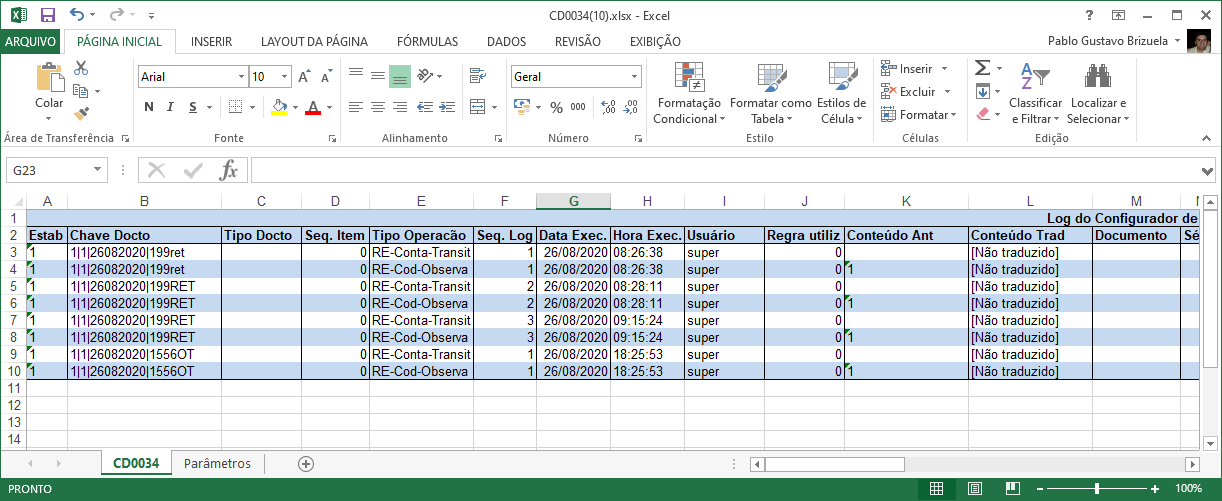Viewport: 1222px width, 501px height.
Task: Open Localizar e Selecionar binoculars
Action: pyautogui.click(x=1098, y=93)
